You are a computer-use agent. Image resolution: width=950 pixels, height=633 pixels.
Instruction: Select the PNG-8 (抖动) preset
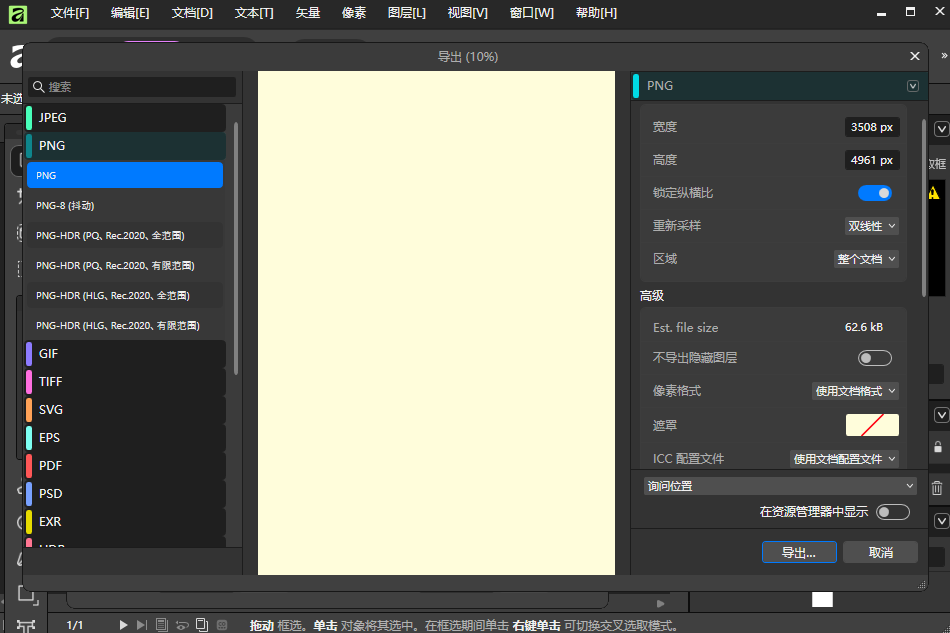coord(125,205)
